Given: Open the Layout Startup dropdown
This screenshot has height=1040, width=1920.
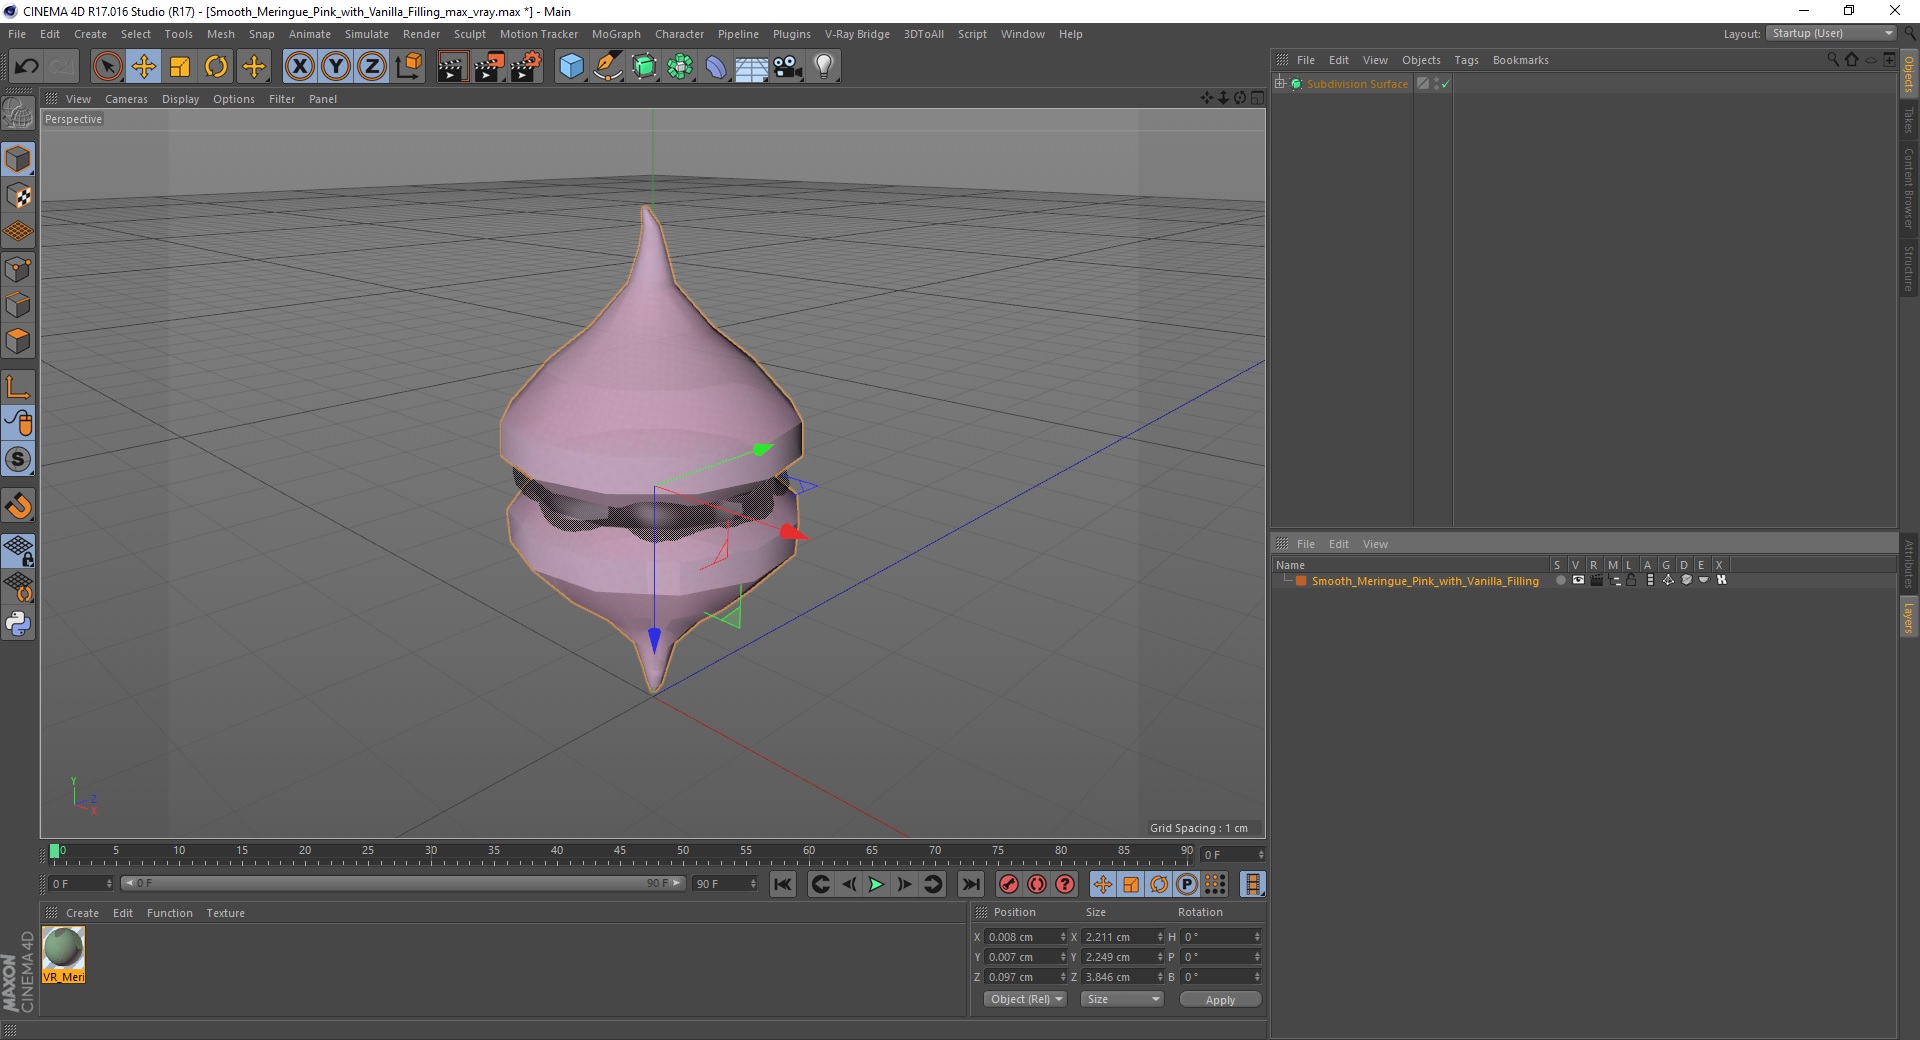Looking at the screenshot, I should [1831, 33].
